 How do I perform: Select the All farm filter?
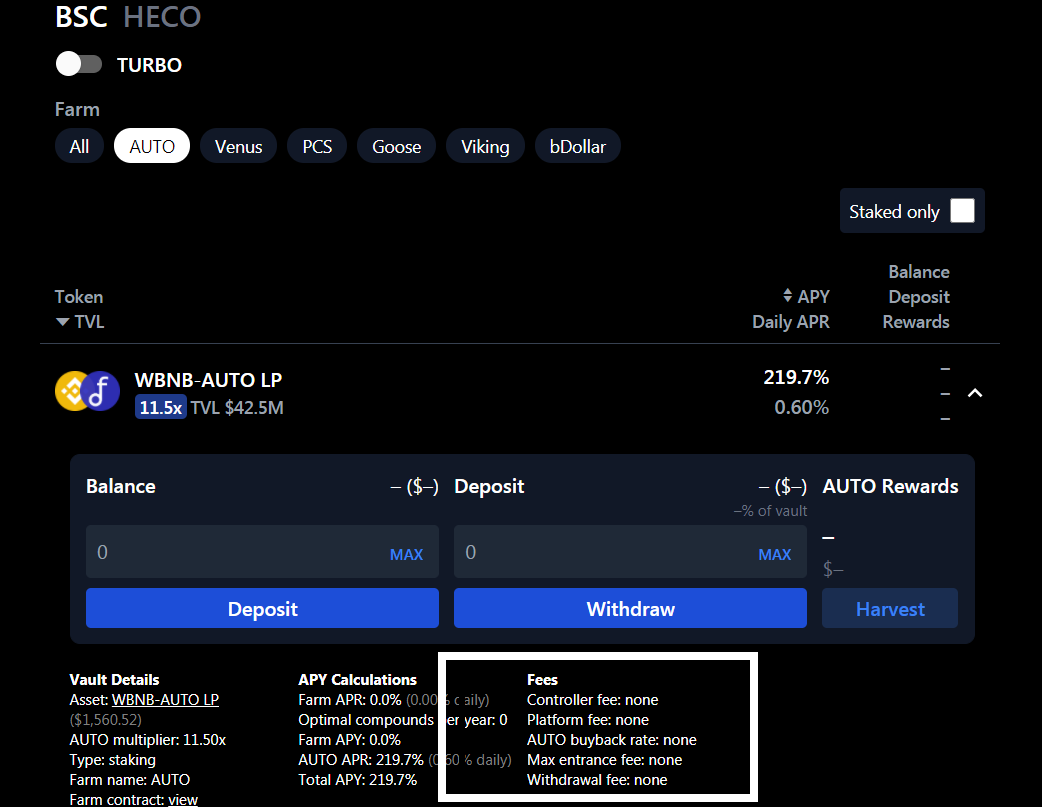point(79,146)
